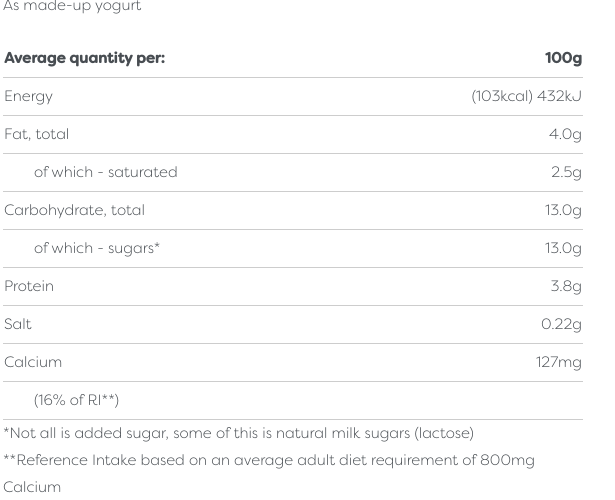615x500 pixels.
Task: Click the 4.0g fat value
Action: 565,134
